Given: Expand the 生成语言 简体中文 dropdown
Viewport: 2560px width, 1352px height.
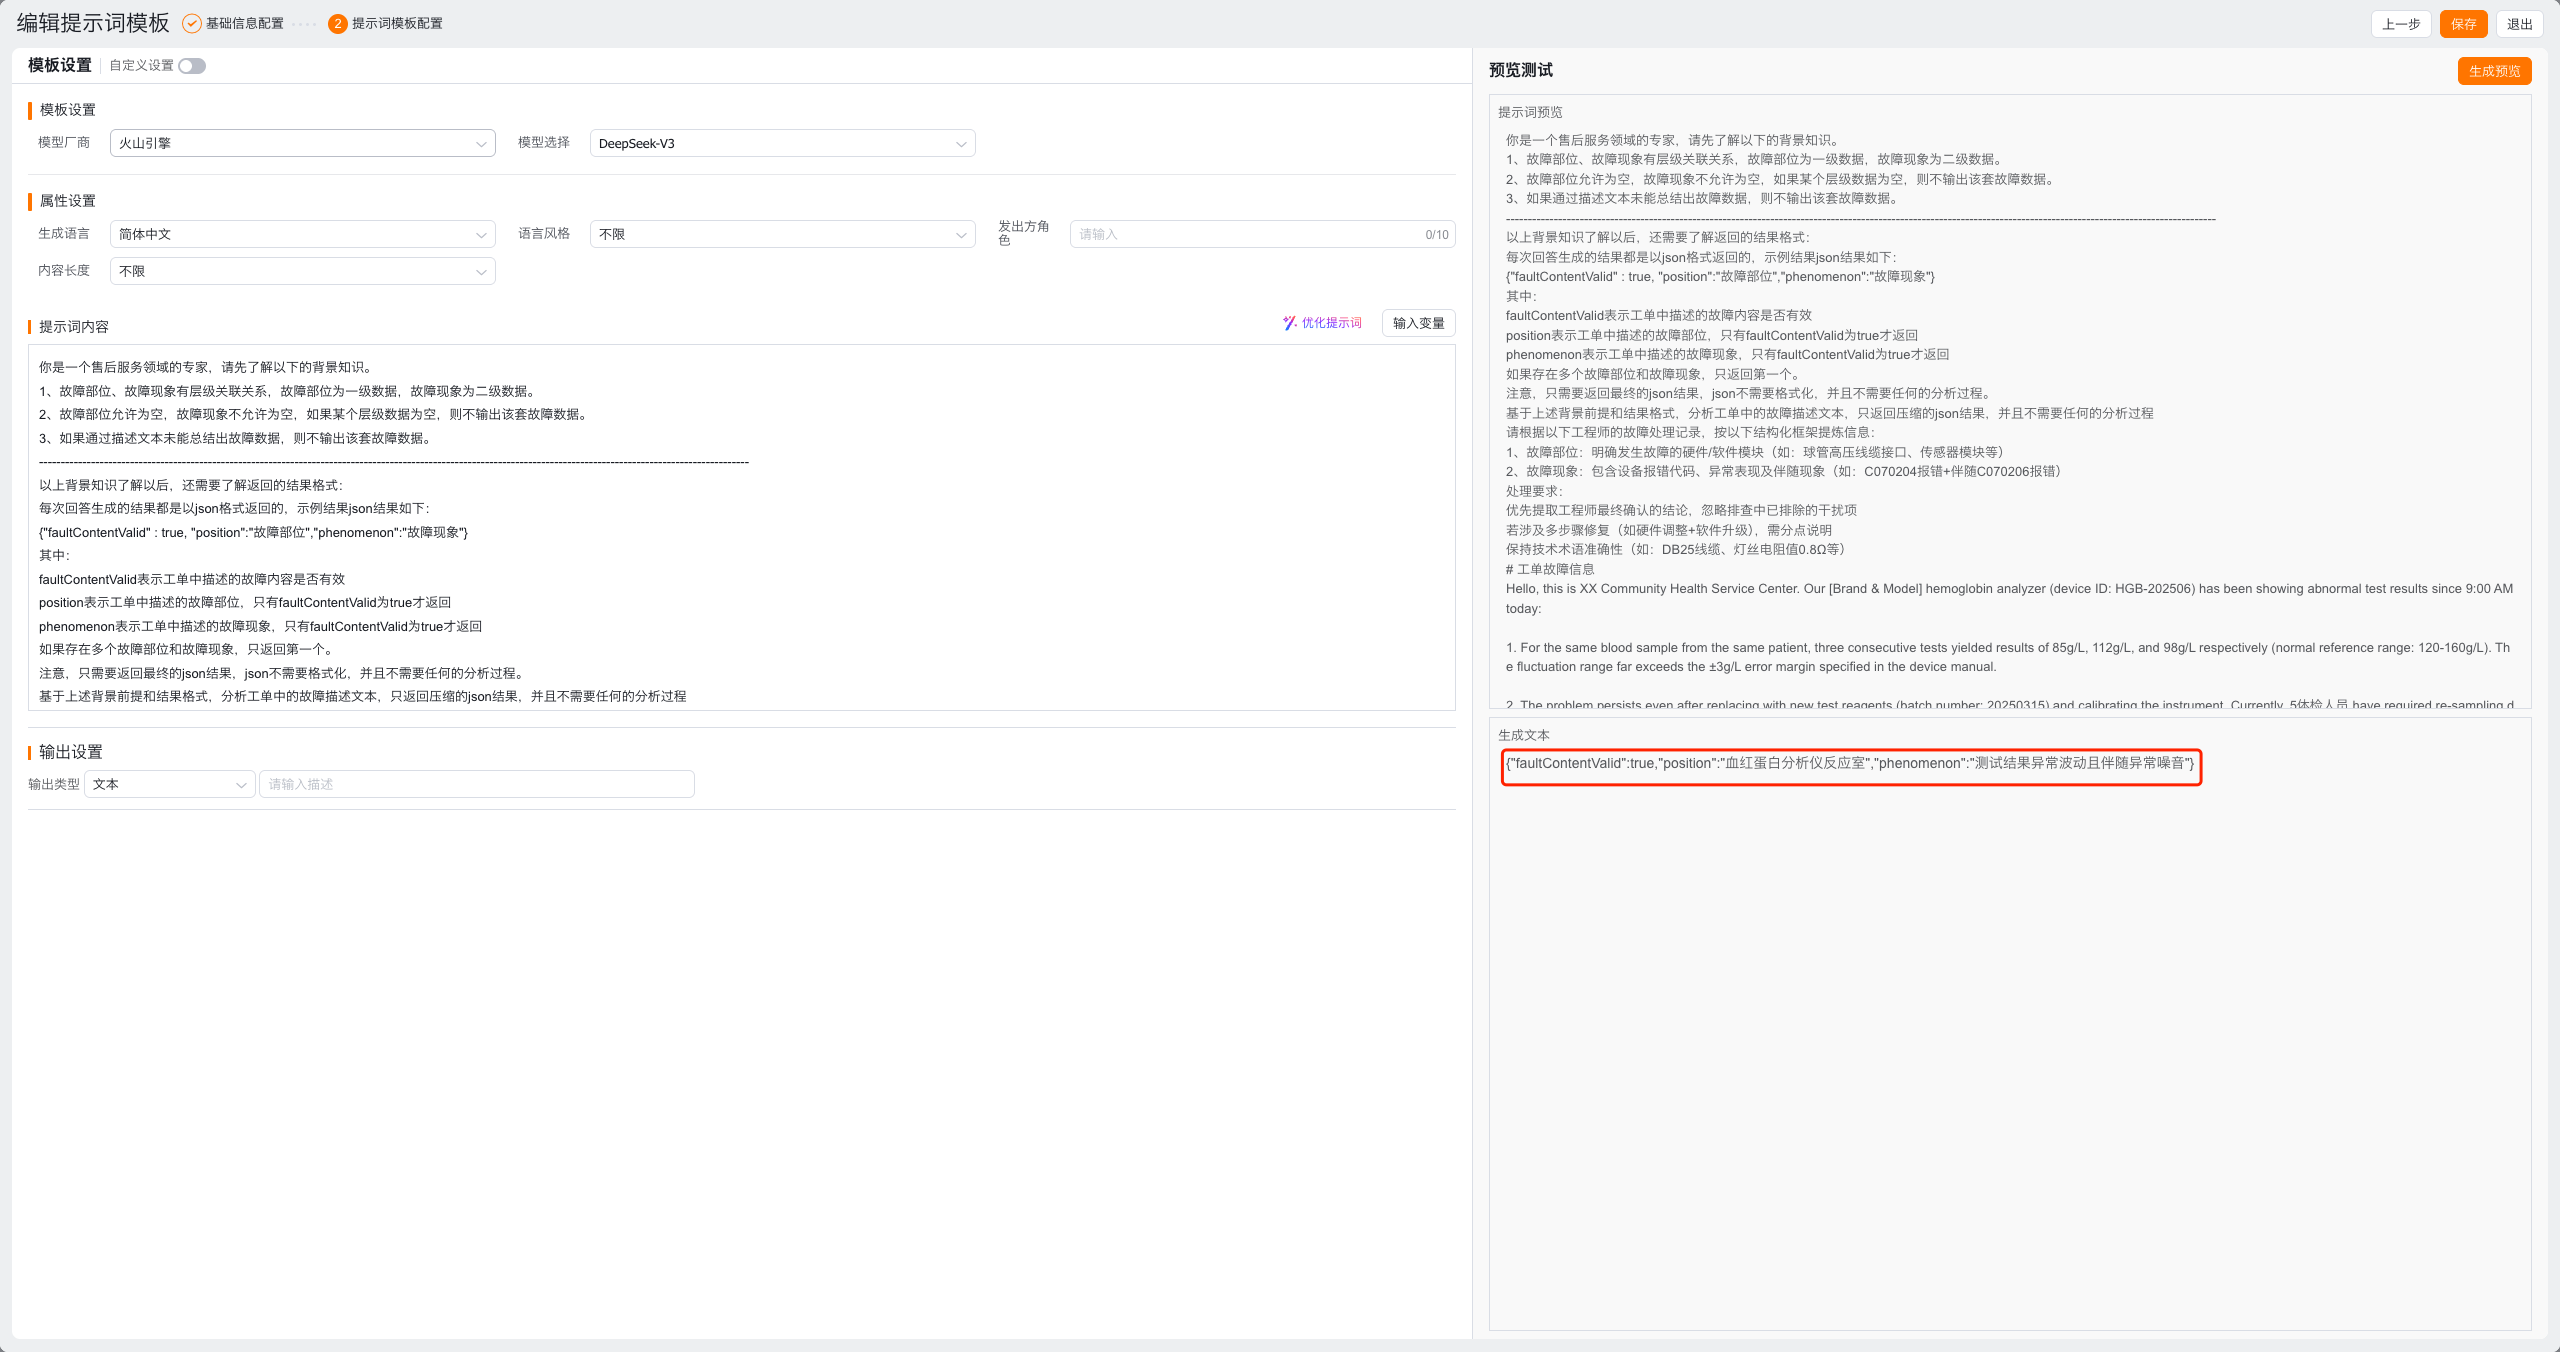Looking at the screenshot, I should [x=301, y=235].
